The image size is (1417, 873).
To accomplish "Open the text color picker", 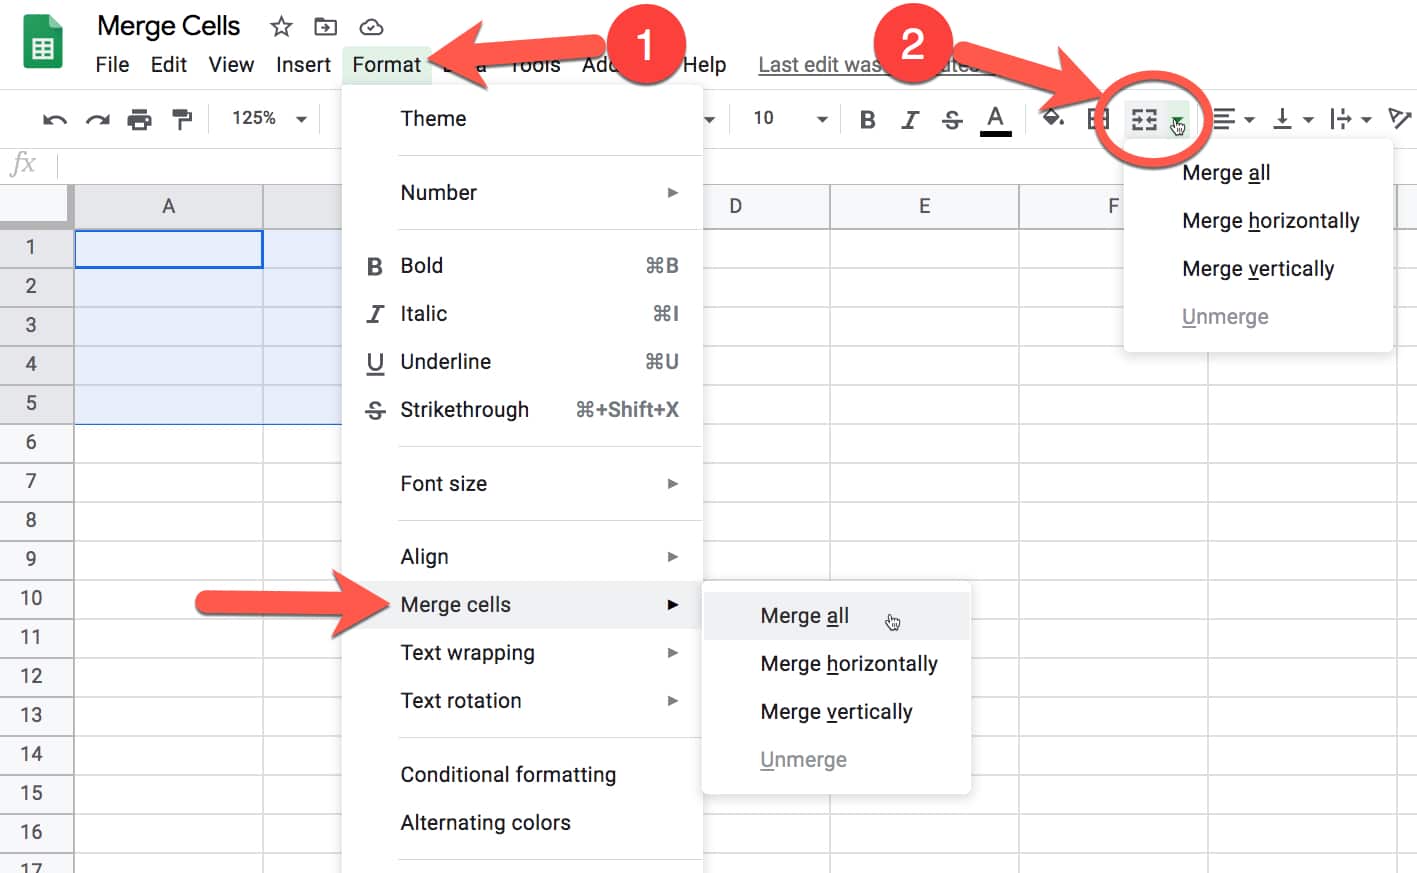I will [x=995, y=120].
